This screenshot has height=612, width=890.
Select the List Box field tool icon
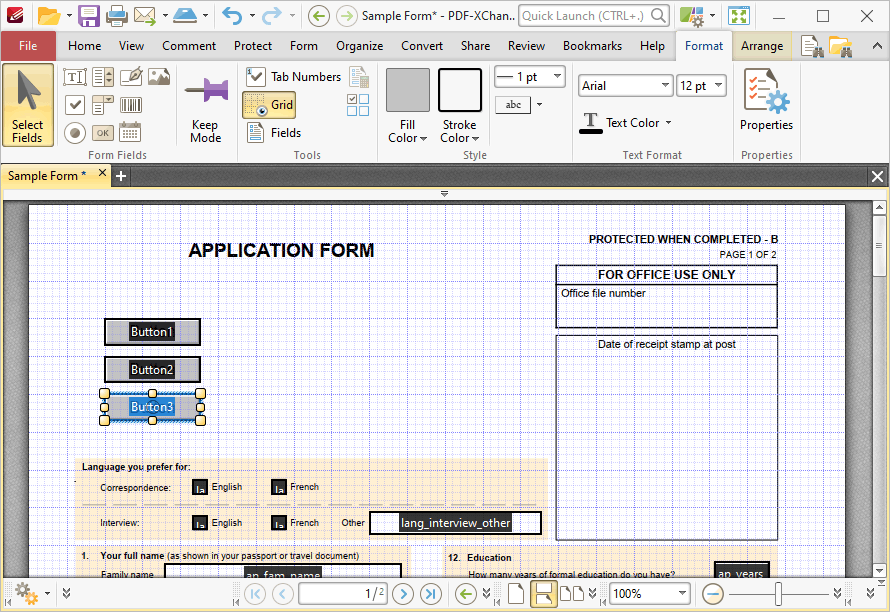click(x=103, y=77)
